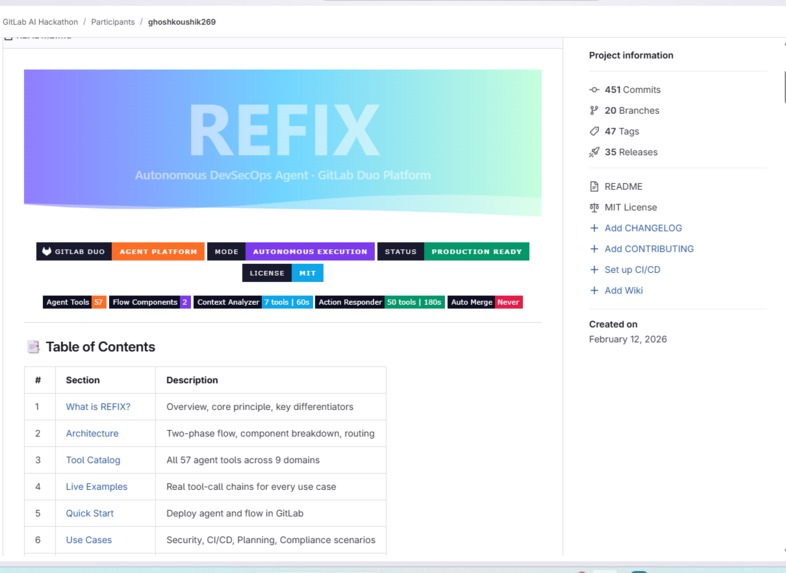Viewport: 786px width, 573px height.
Task: Click the Table of Contents document emoji
Action: click(33, 347)
